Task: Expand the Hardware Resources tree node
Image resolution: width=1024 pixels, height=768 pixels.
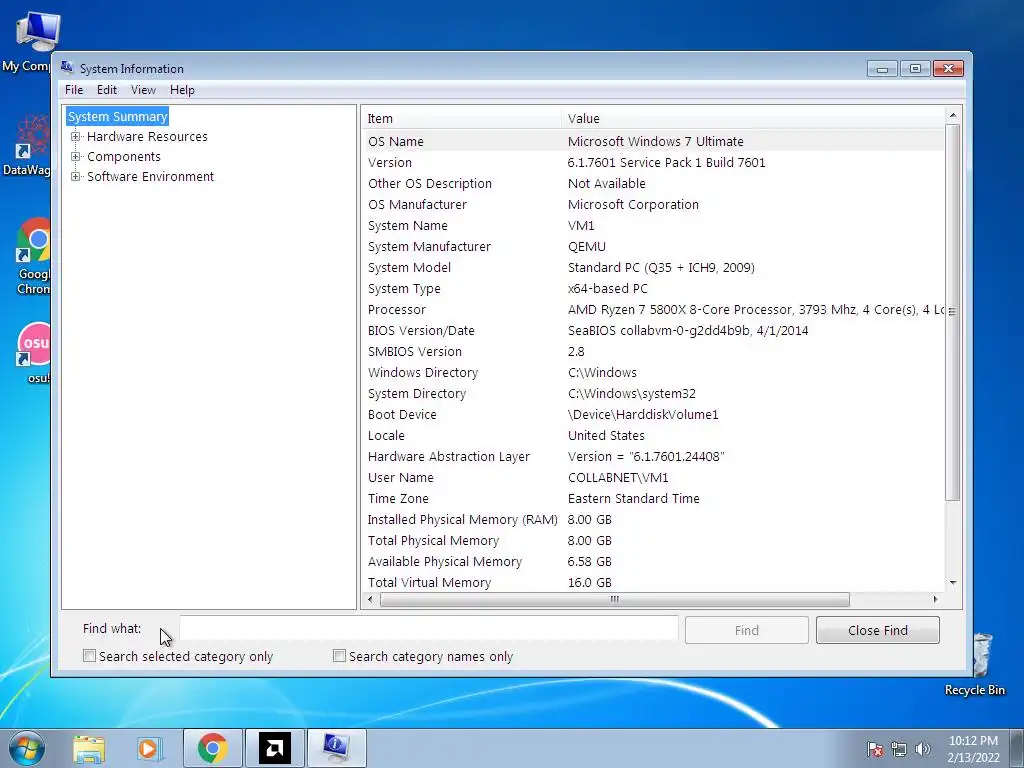Action: [x=75, y=136]
